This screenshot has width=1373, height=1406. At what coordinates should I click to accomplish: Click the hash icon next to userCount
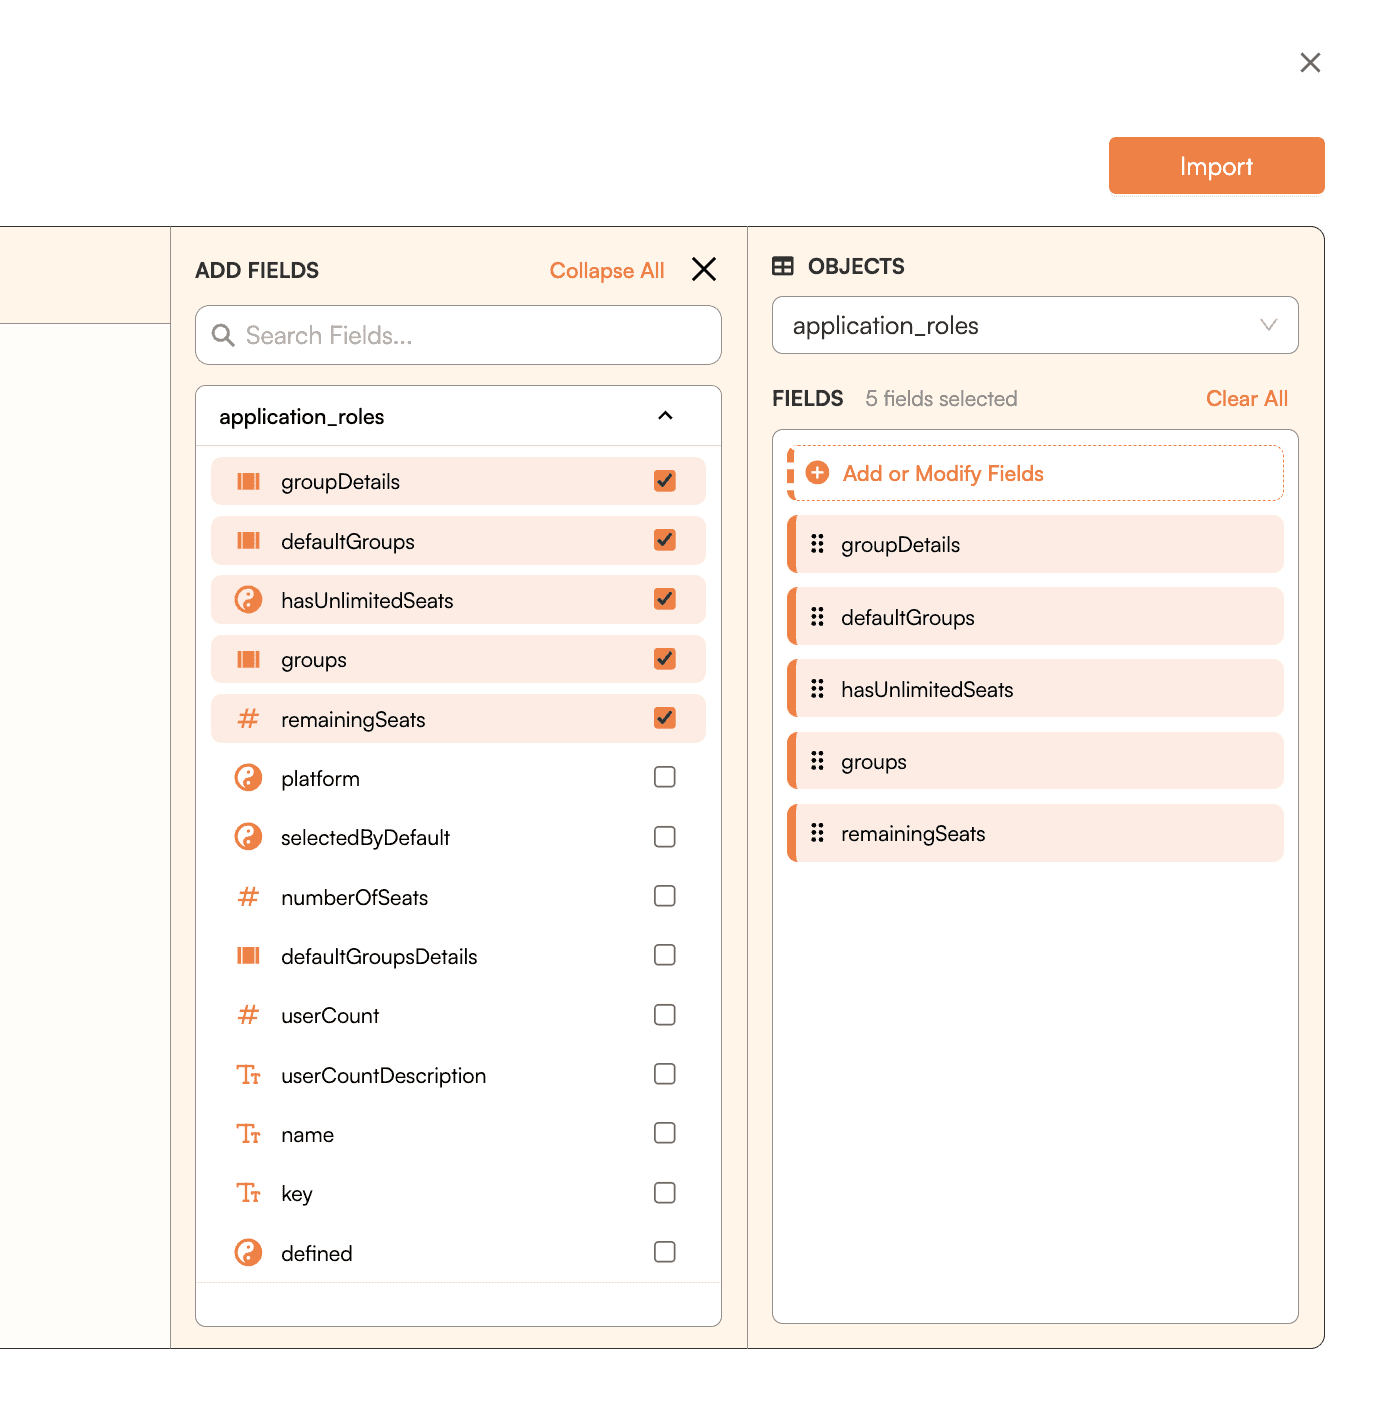pos(248,1015)
